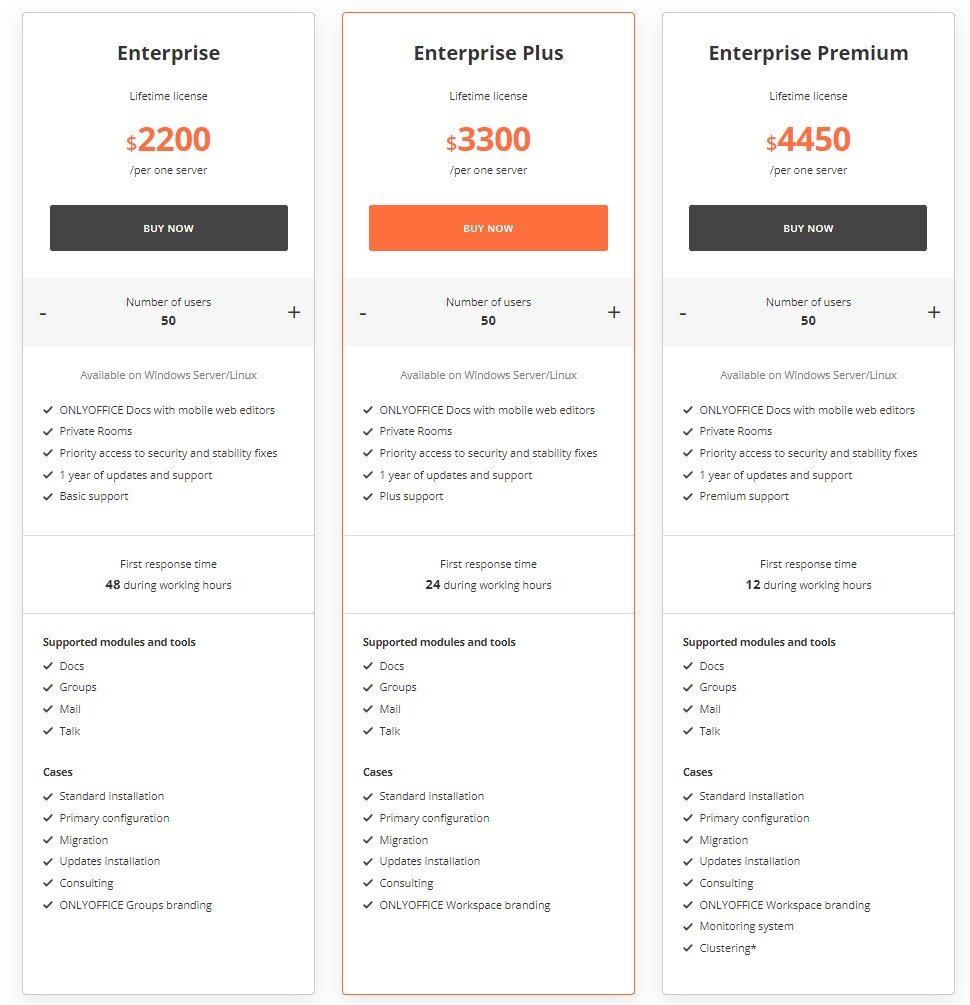This screenshot has height=1005, width=970.
Task: Buy the Enterprise plan for $2200
Action: (x=169, y=228)
